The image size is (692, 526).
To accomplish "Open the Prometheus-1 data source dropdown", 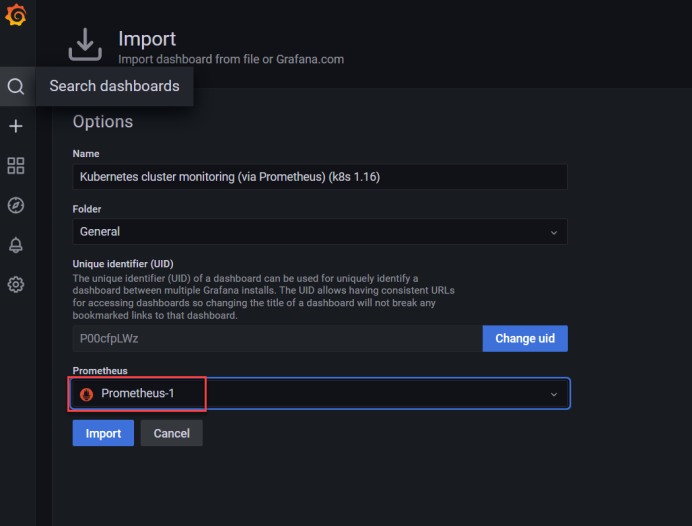I will pyautogui.click(x=319, y=394).
